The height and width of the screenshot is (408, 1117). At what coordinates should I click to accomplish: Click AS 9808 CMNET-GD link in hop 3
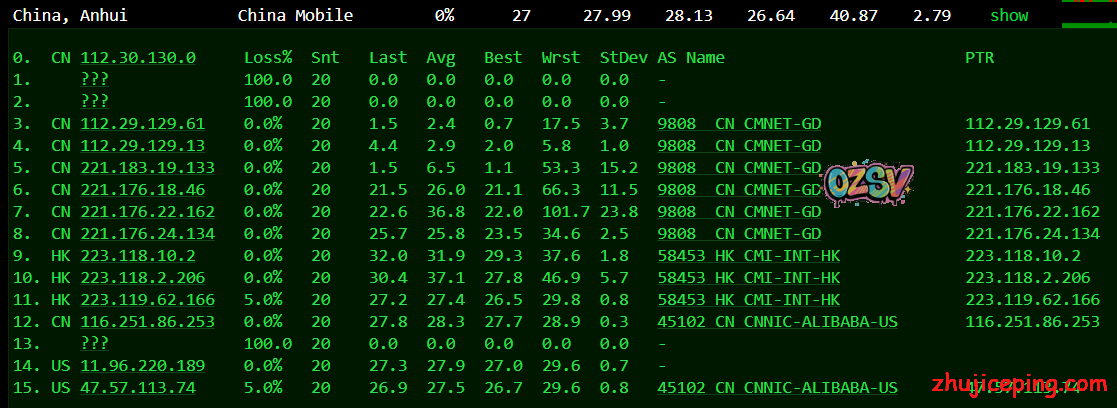click(x=739, y=124)
